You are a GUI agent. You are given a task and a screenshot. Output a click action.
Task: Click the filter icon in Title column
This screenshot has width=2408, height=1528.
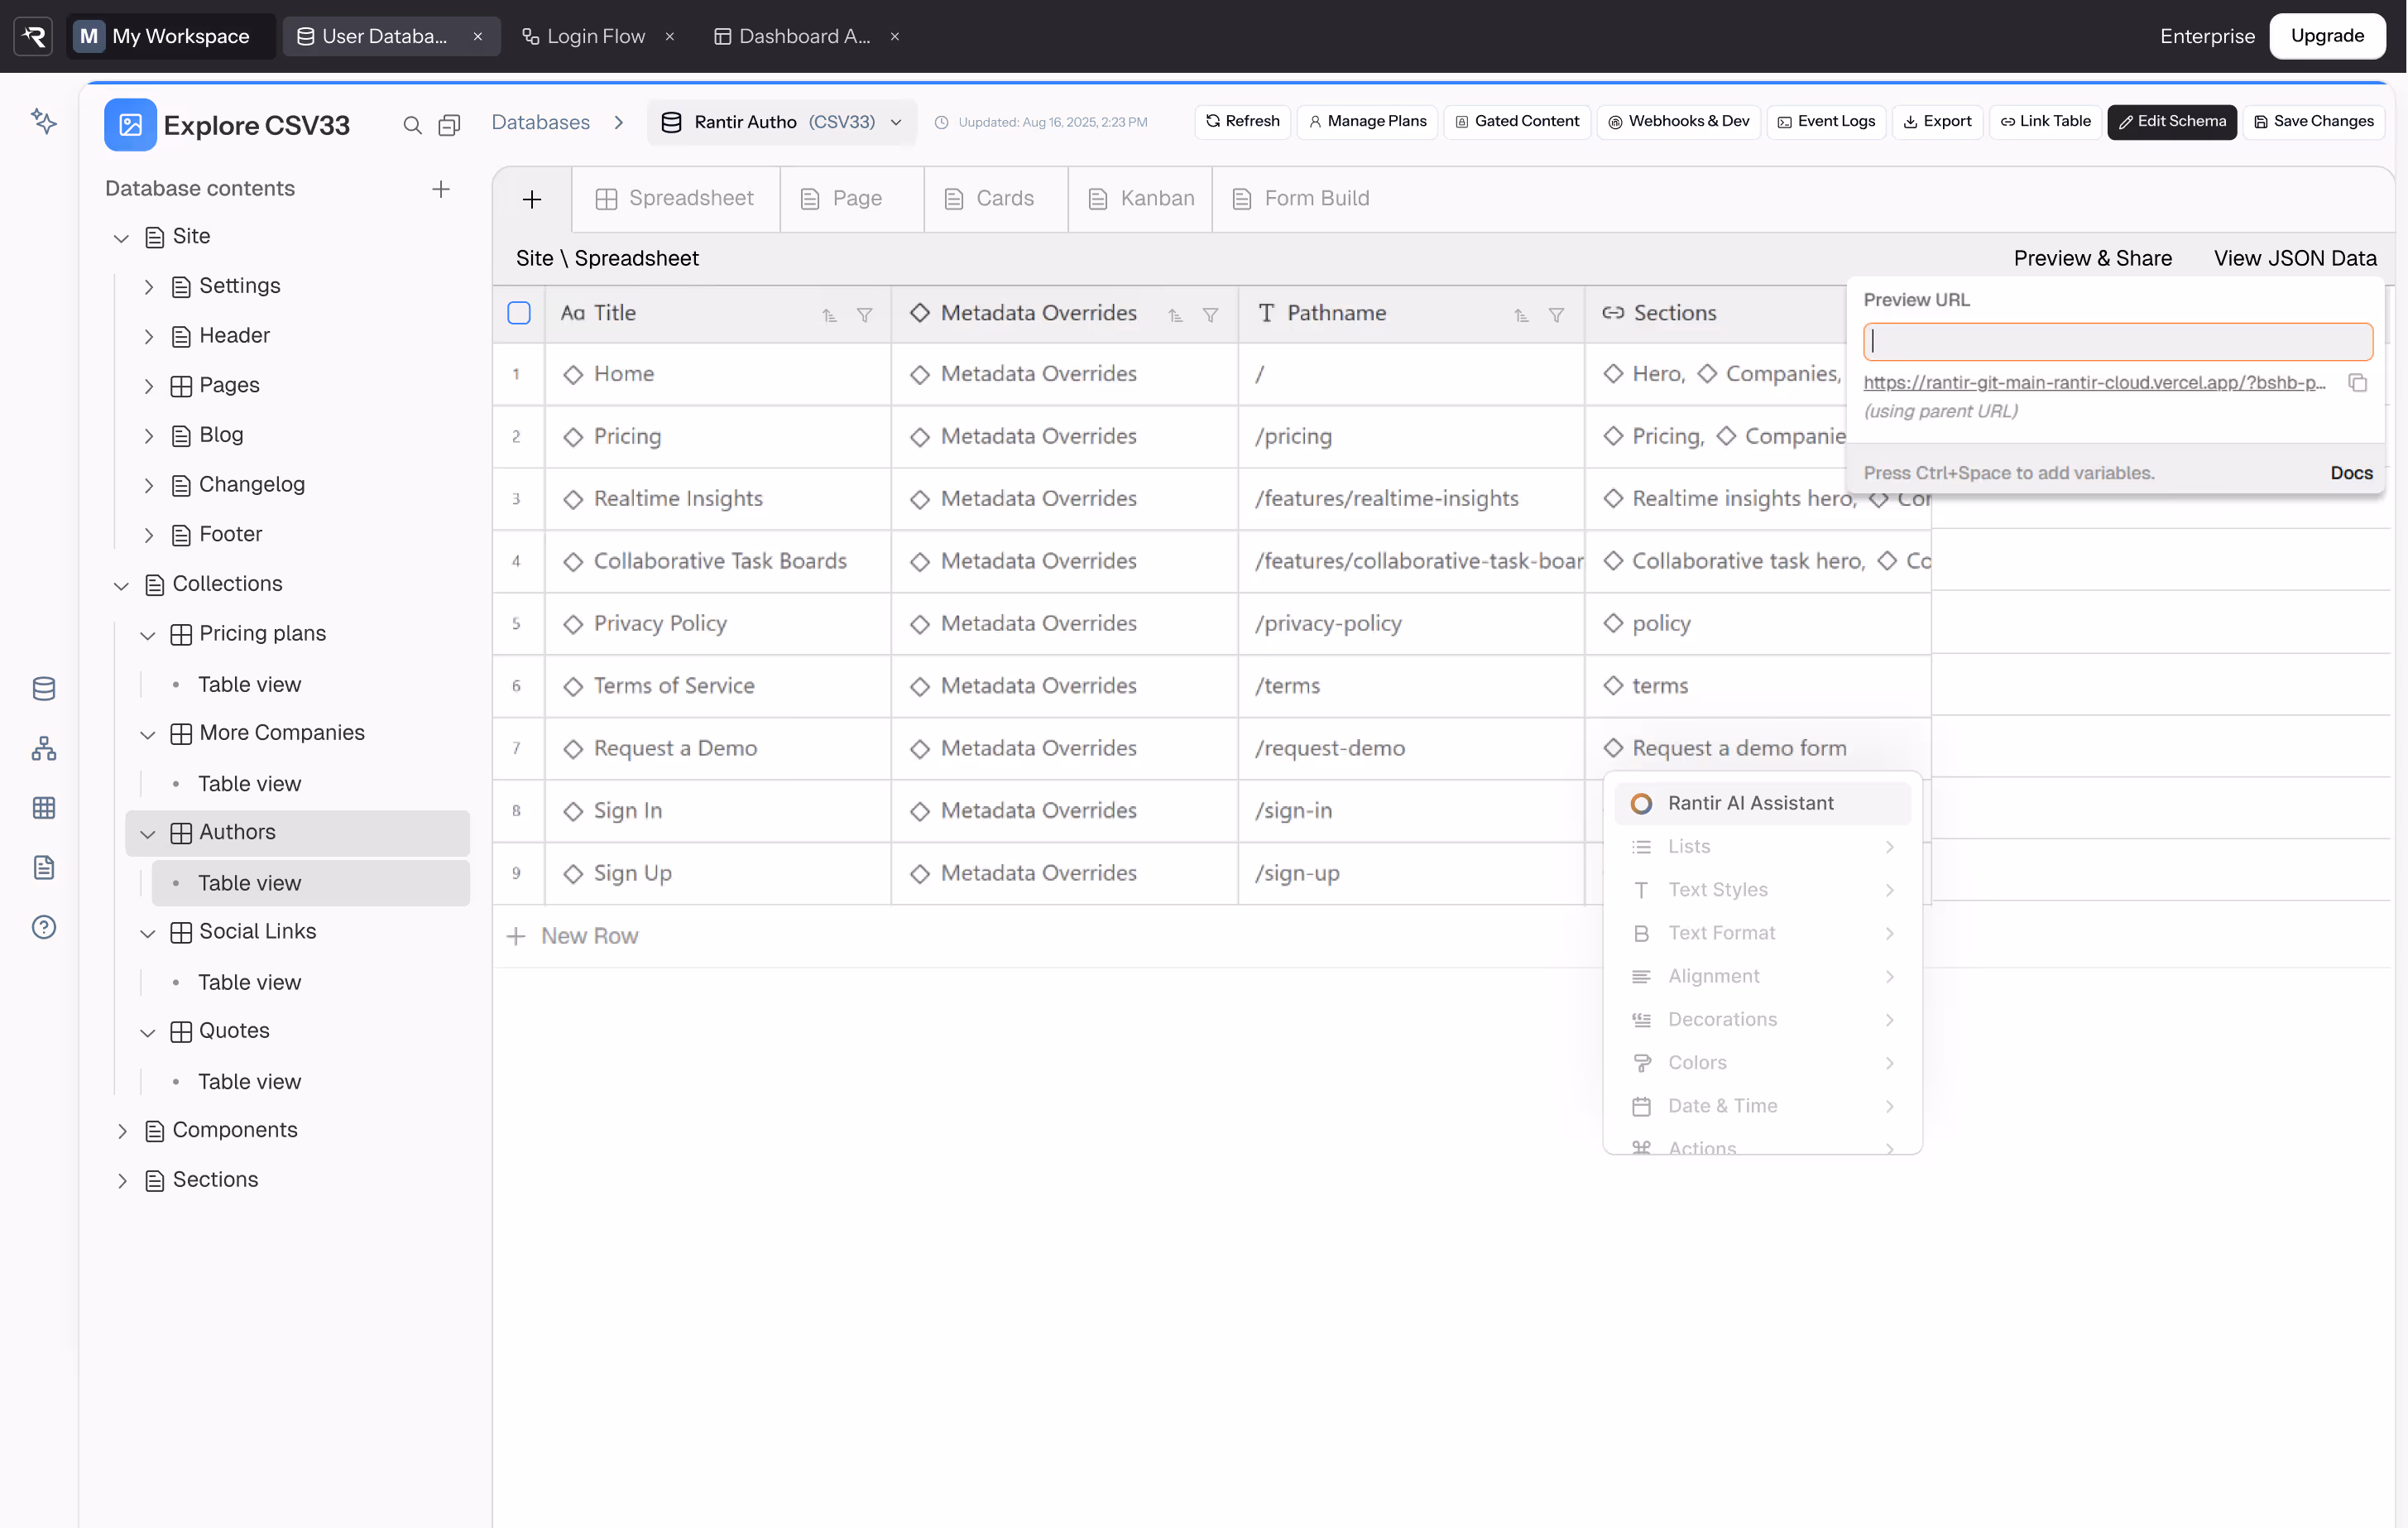(x=864, y=315)
